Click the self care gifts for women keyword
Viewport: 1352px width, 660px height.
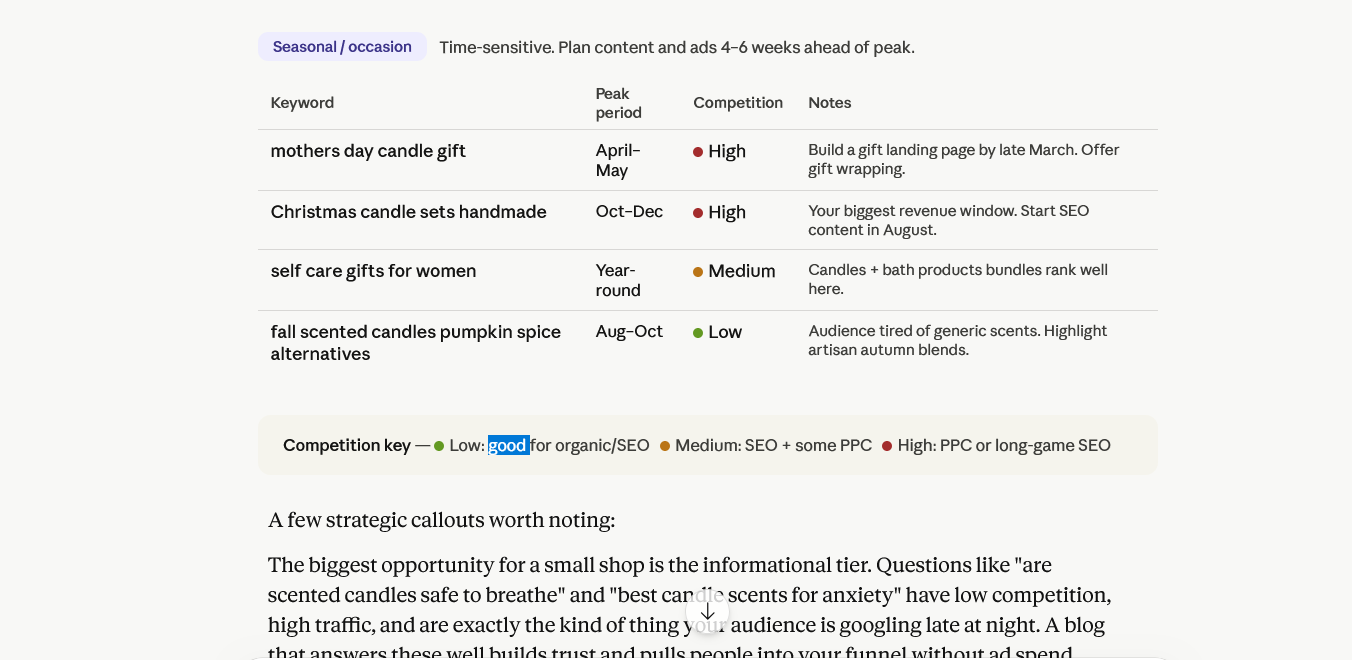[x=374, y=271]
